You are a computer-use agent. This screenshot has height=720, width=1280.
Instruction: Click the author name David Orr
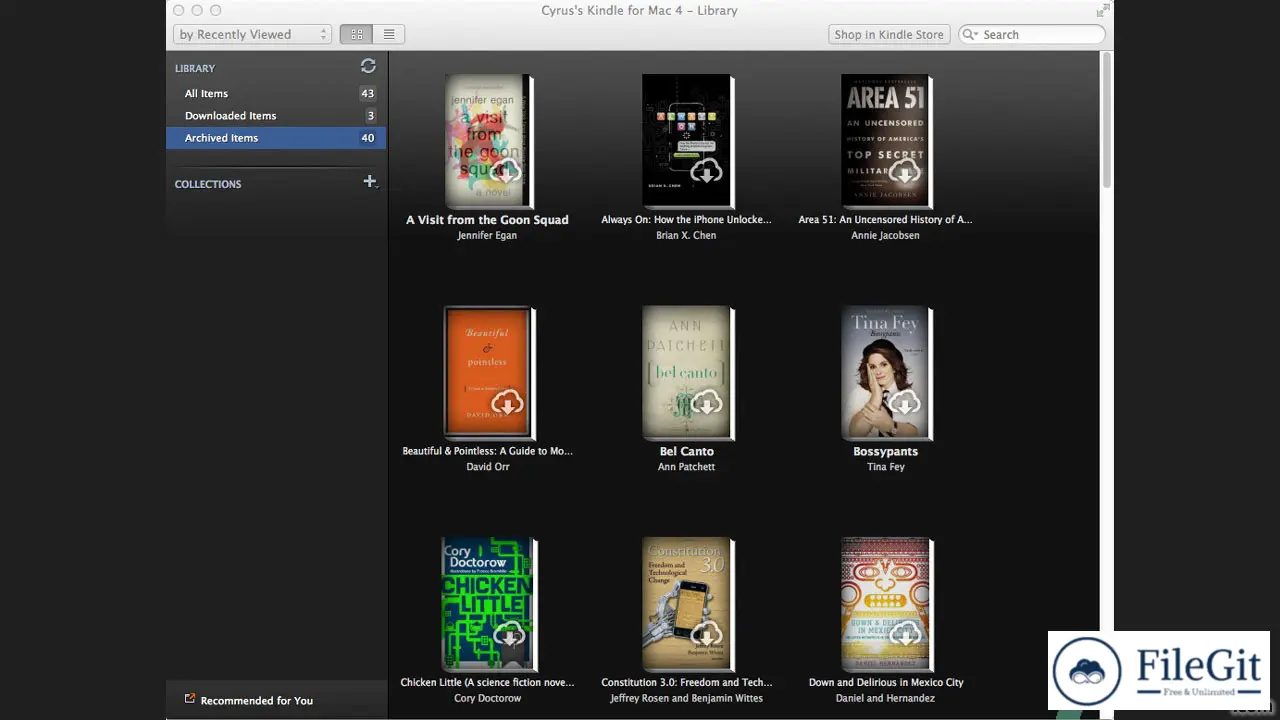pos(487,467)
